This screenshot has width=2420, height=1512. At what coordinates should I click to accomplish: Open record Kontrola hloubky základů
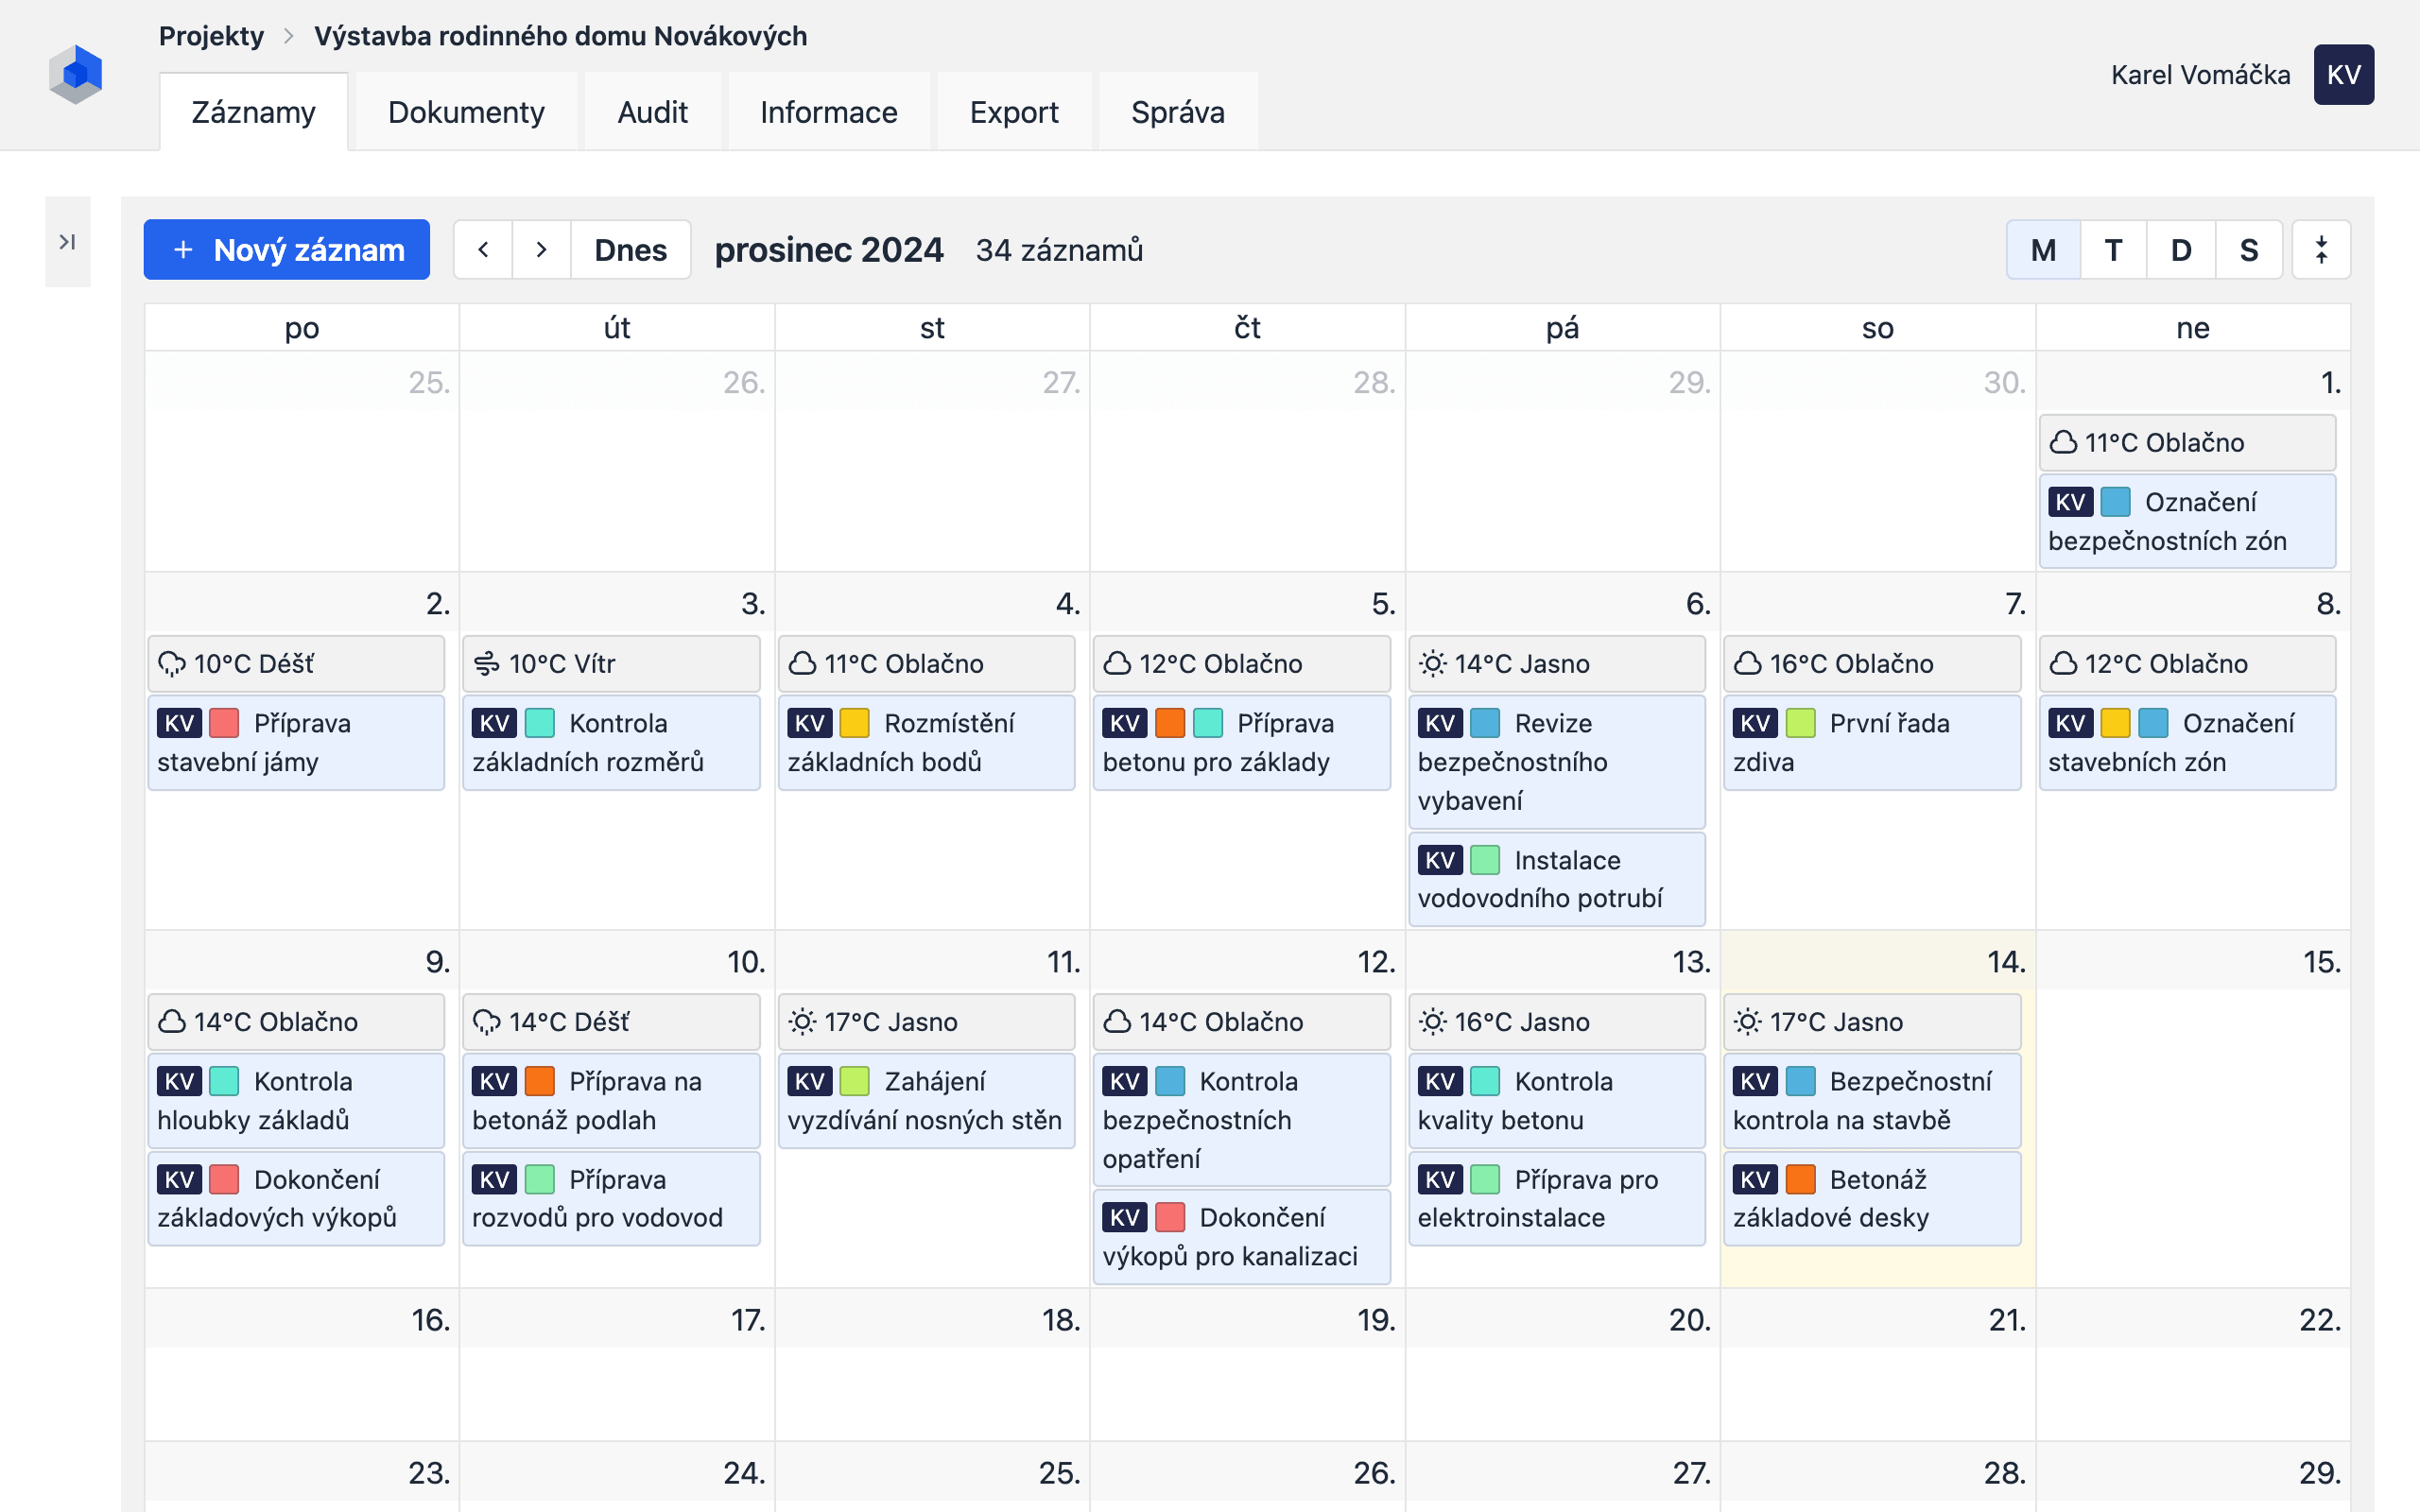(x=296, y=1100)
